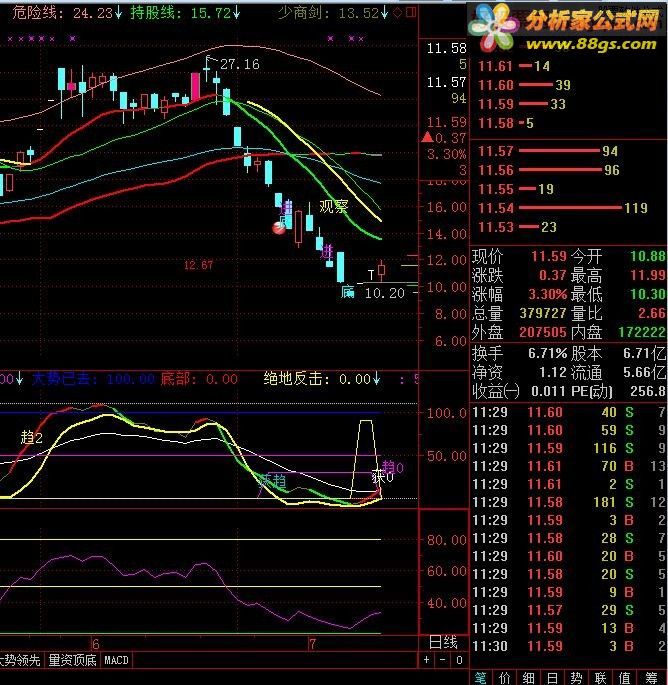This screenshot has height=685, width=668.
Task: Click the month 6 marker on time axis
Action: (96, 643)
